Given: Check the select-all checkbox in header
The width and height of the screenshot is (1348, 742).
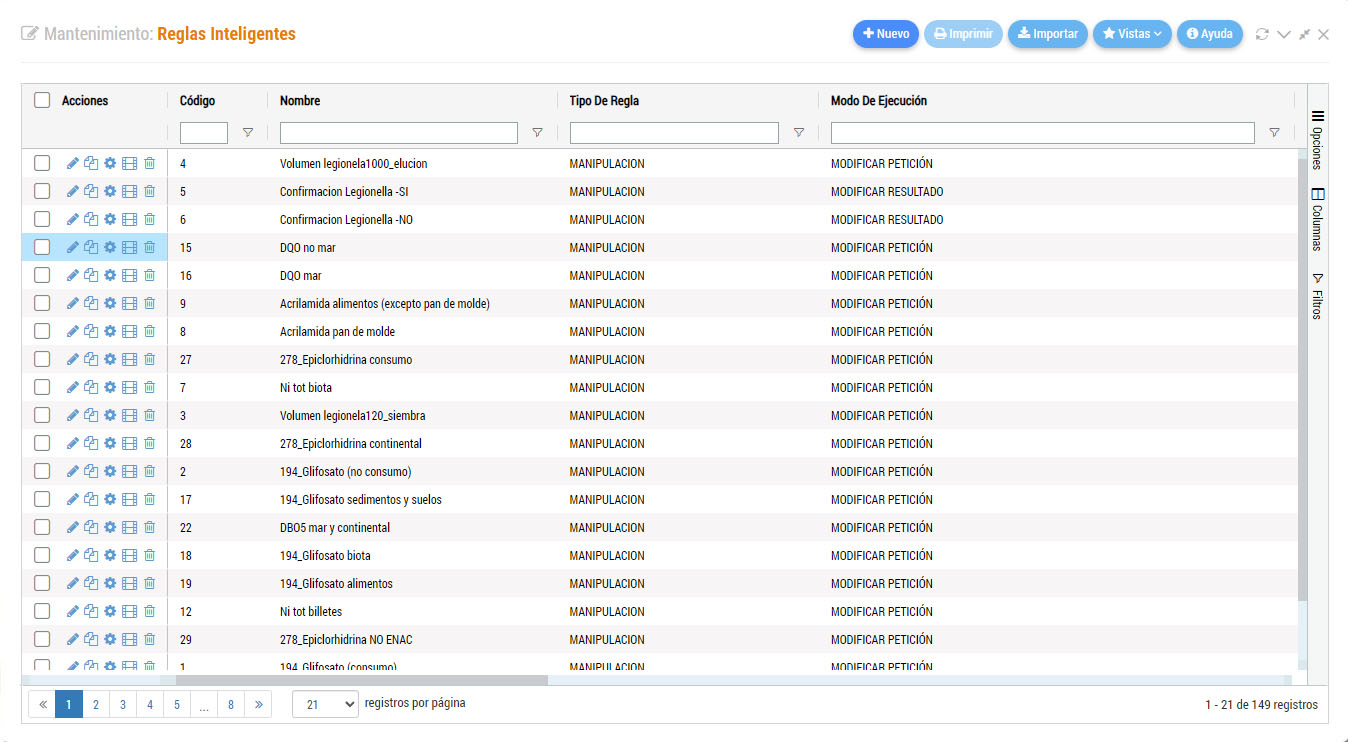Looking at the screenshot, I should [x=42, y=100].
